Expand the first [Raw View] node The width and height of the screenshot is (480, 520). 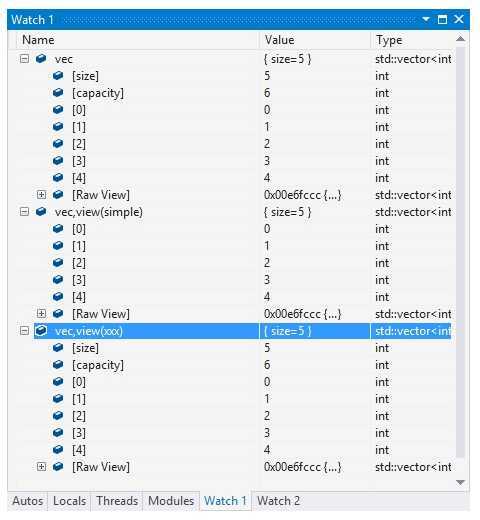pyautogui.click(x=41, y=194)
